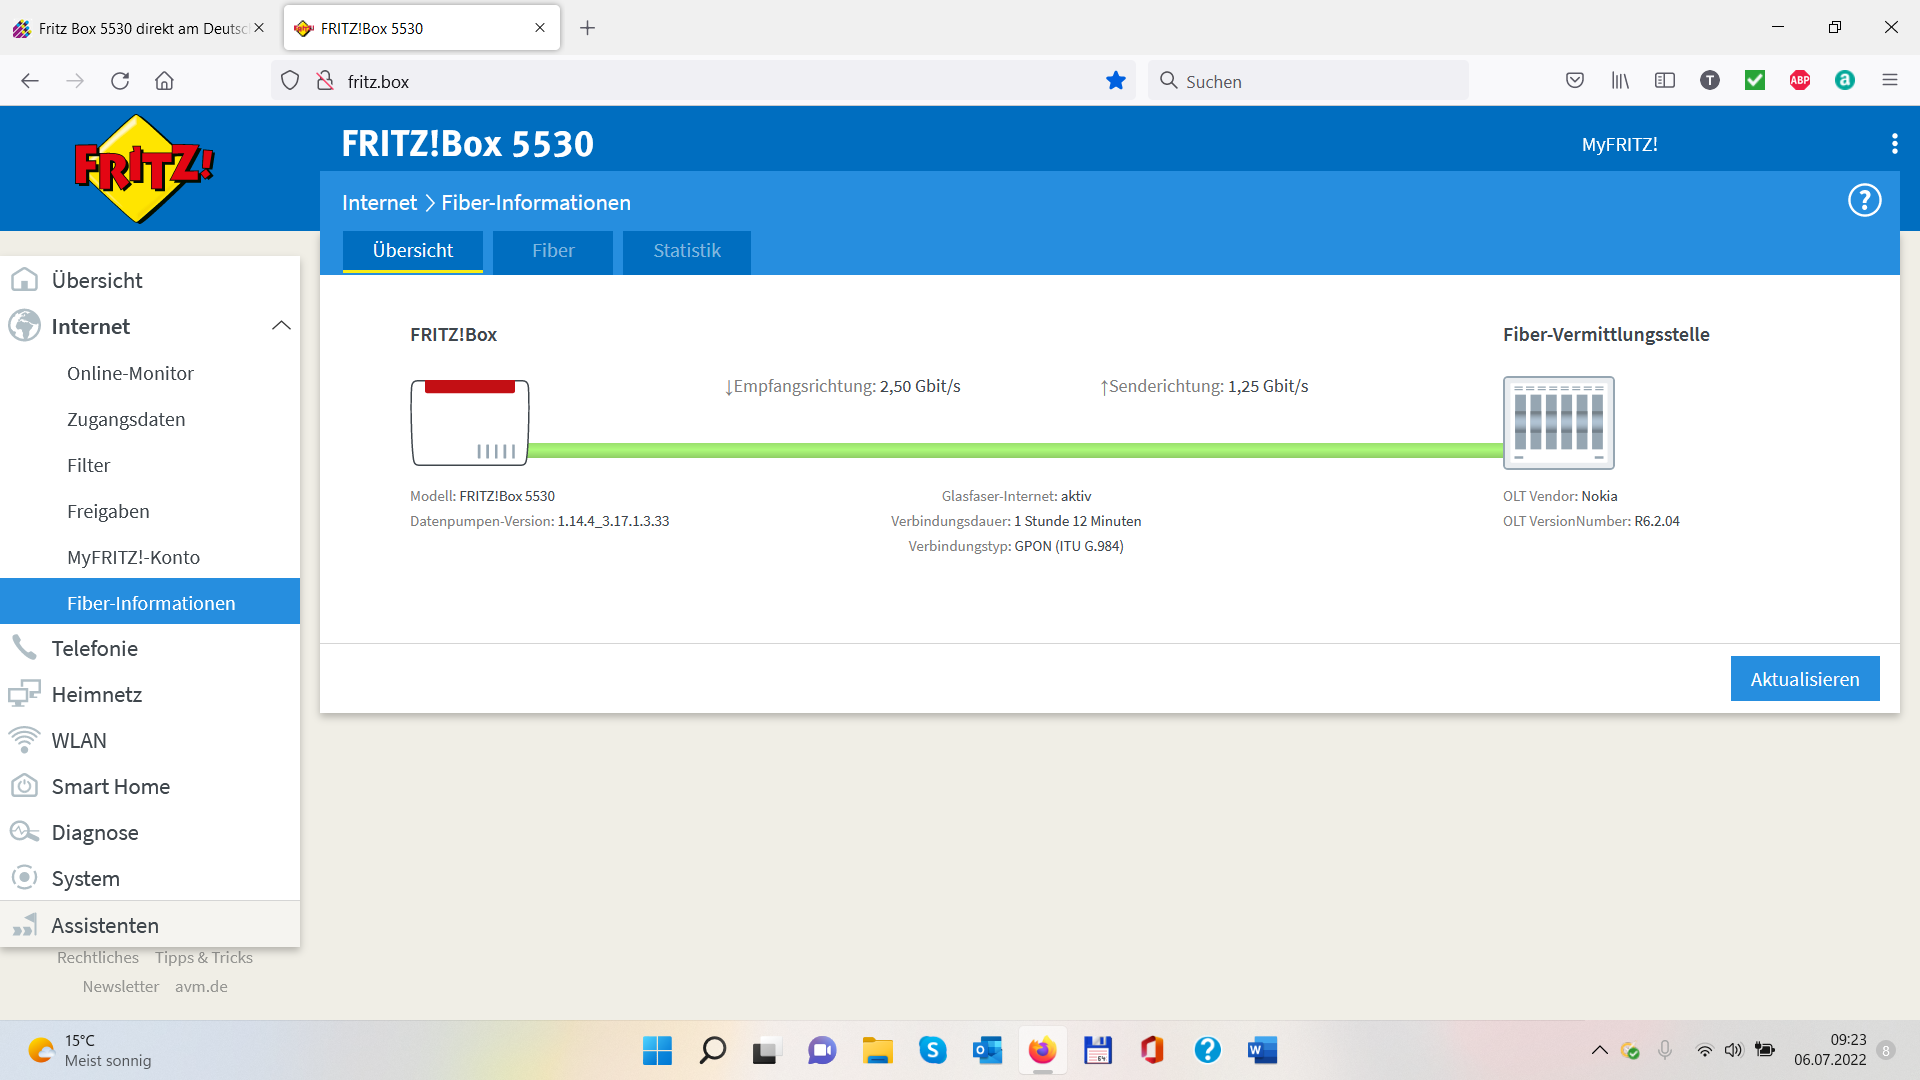This screenshot has width=1920, height=1080.
Task: Click the OLT Vendor Nokia text
Action: point(1560,496)
